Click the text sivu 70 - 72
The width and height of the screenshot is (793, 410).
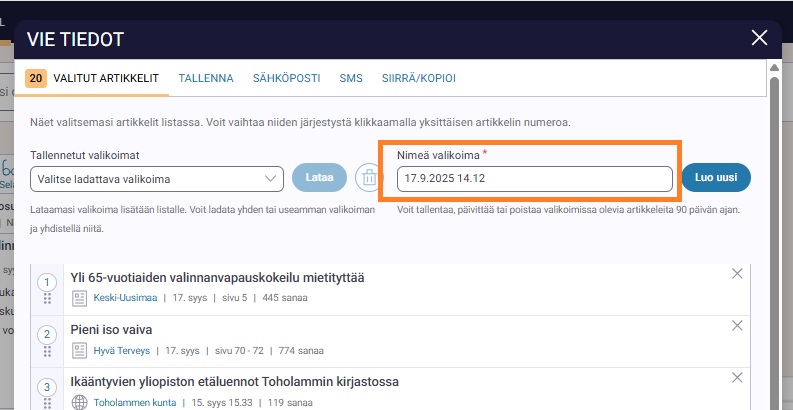(239, 350)
